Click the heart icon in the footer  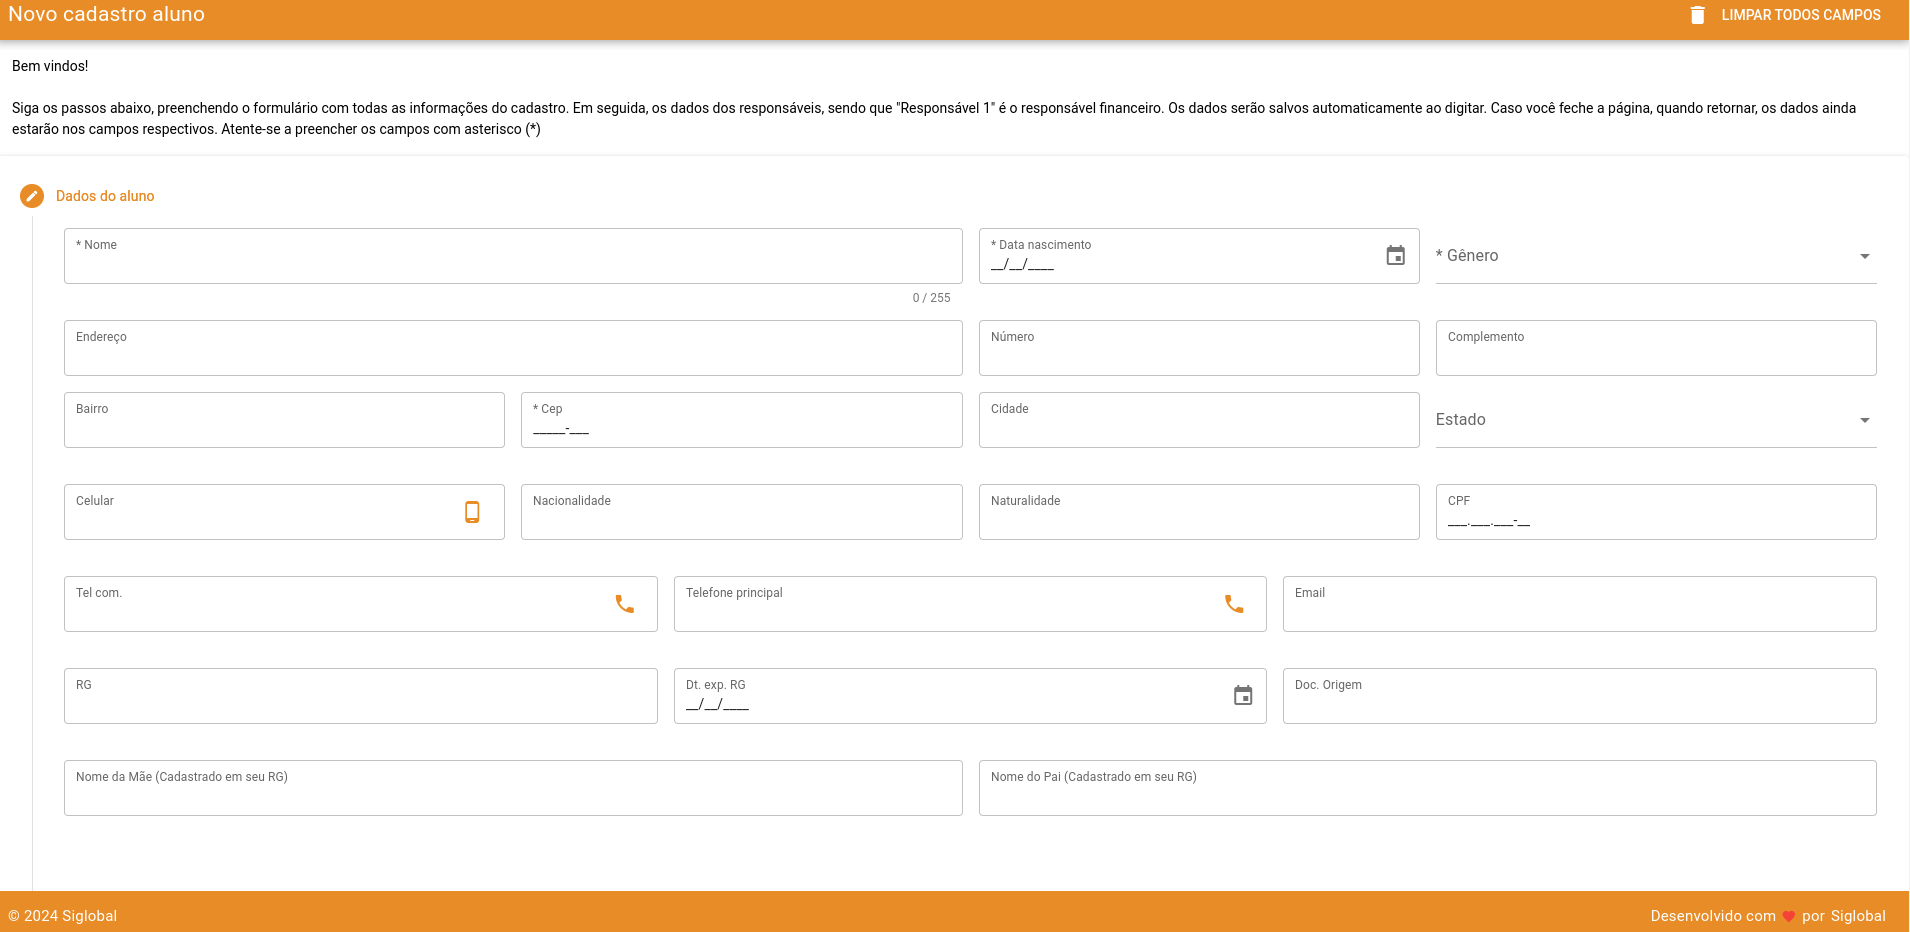coord(1789,916)
